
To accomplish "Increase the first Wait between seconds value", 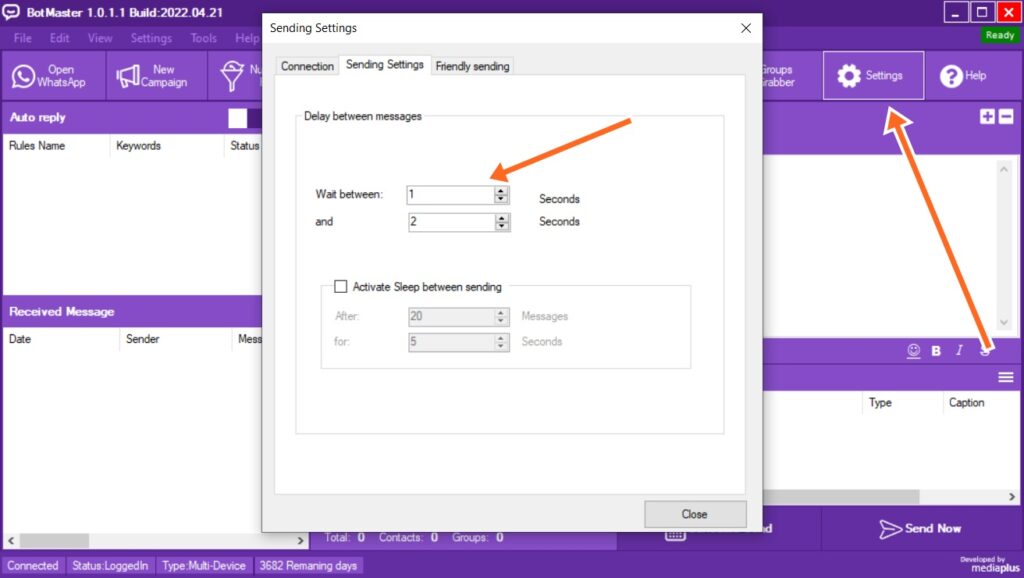I will tap(501, 190).
